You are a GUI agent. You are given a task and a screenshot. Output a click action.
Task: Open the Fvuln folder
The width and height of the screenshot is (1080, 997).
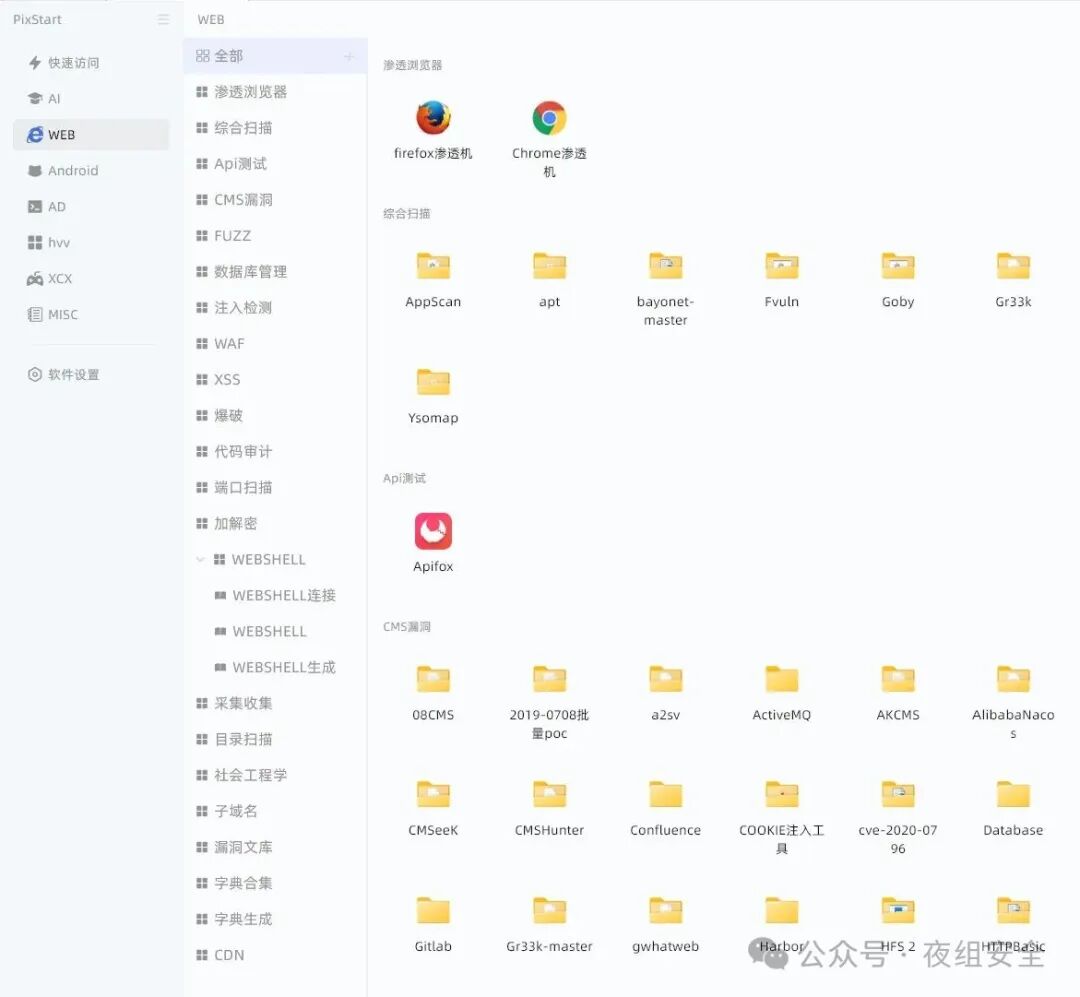(782, 266)
